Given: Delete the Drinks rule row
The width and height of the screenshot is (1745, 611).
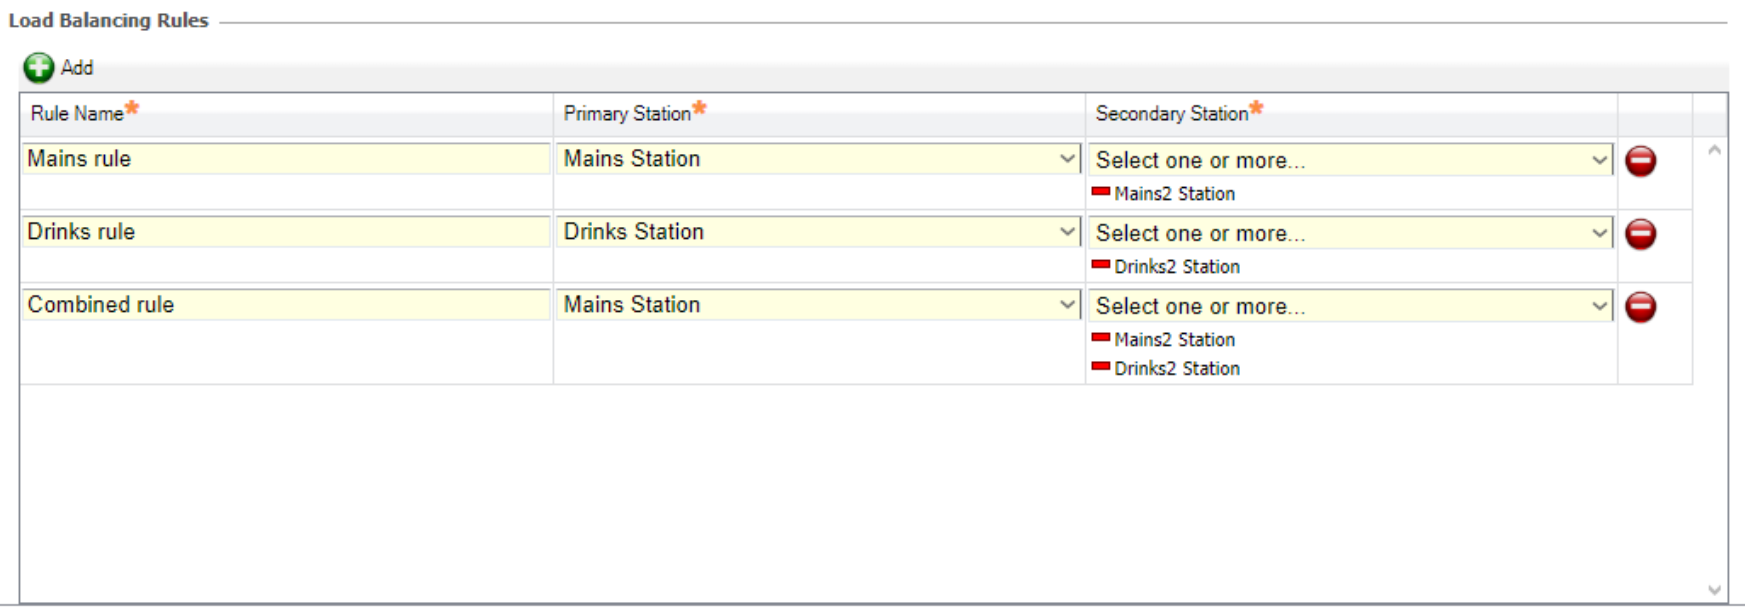Looking at the screenshot, I should 1640,234.
